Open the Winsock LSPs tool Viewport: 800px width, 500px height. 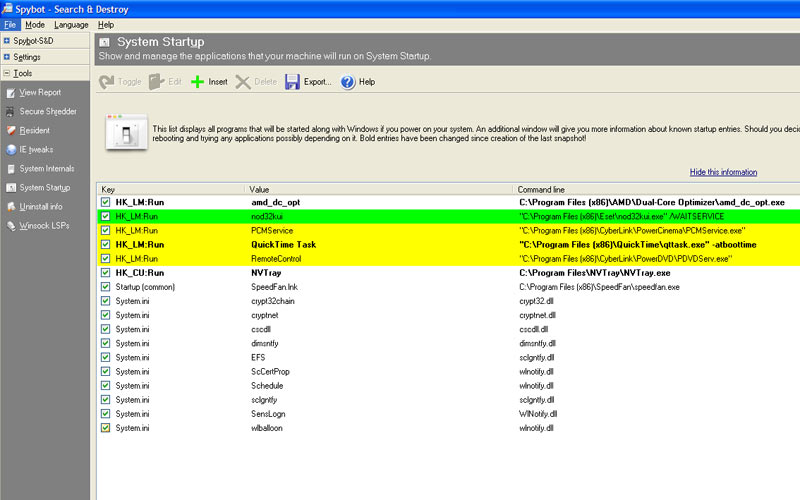46,226
